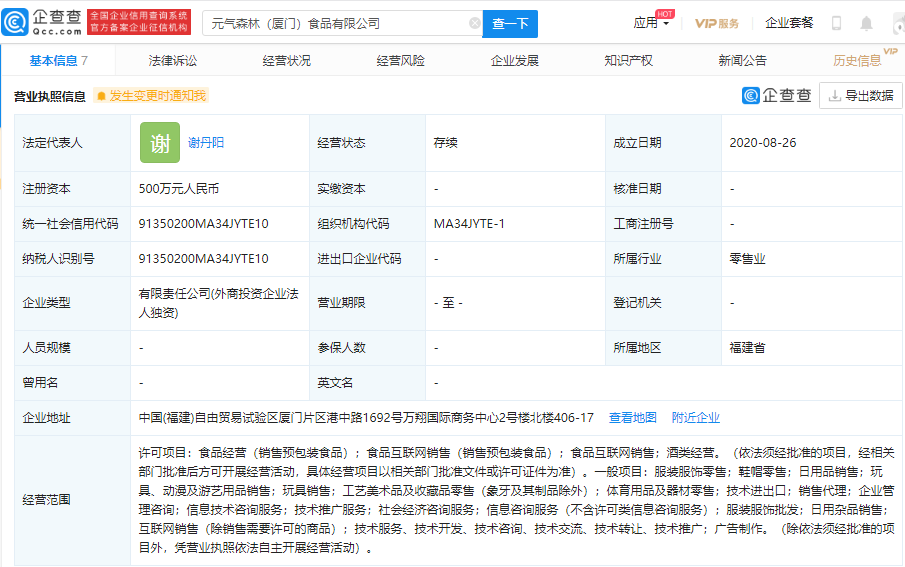Click the region value 福建省
Viewport: 905px width, 567px height.
747,348
